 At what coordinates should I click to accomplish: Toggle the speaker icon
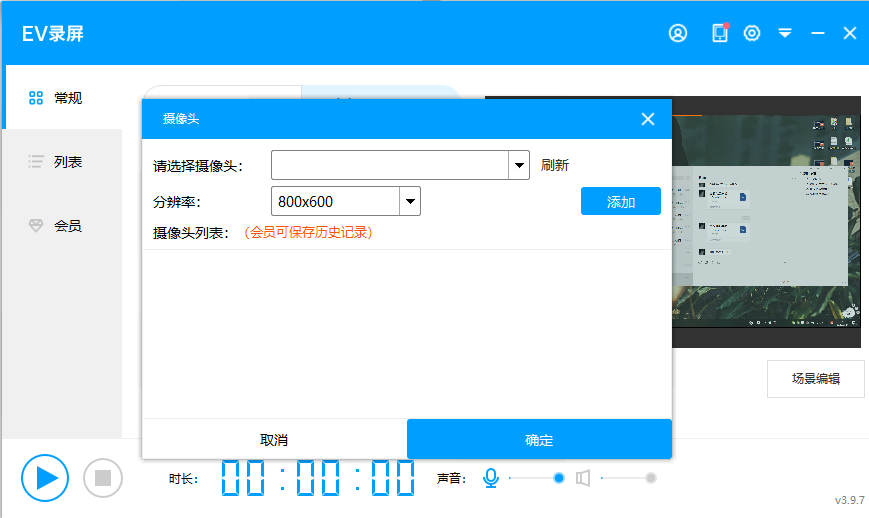tap(583, 478)
